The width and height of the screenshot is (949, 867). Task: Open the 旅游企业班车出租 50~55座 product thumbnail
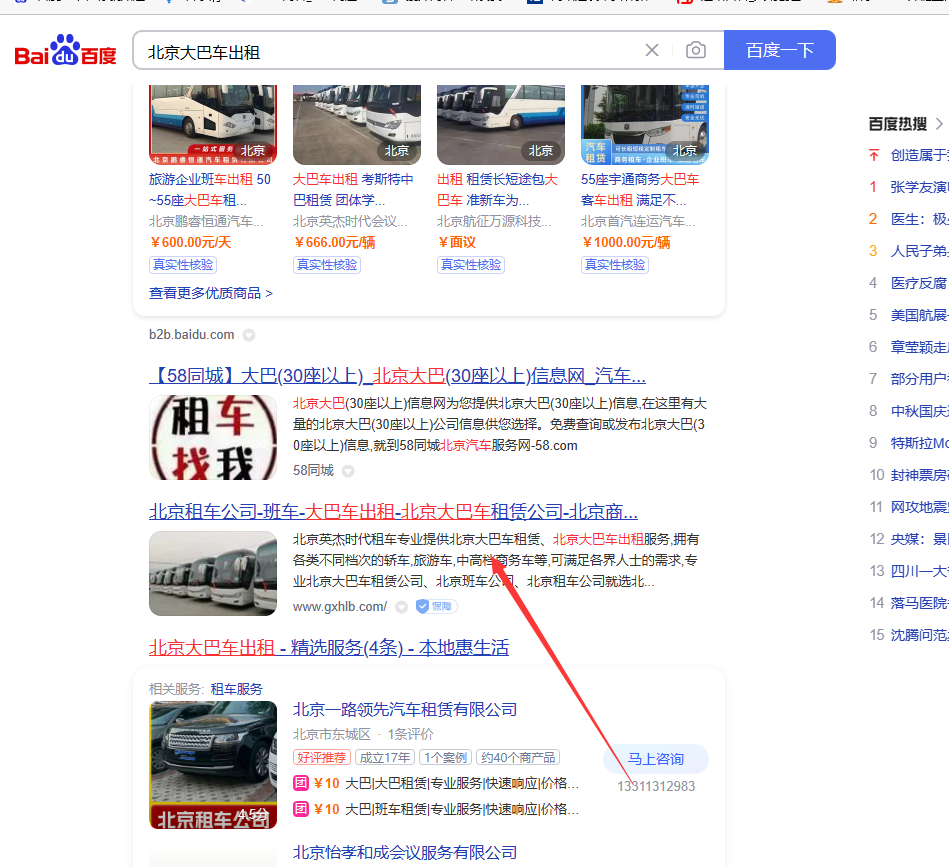pyautogui.click(x=213, y=125)
